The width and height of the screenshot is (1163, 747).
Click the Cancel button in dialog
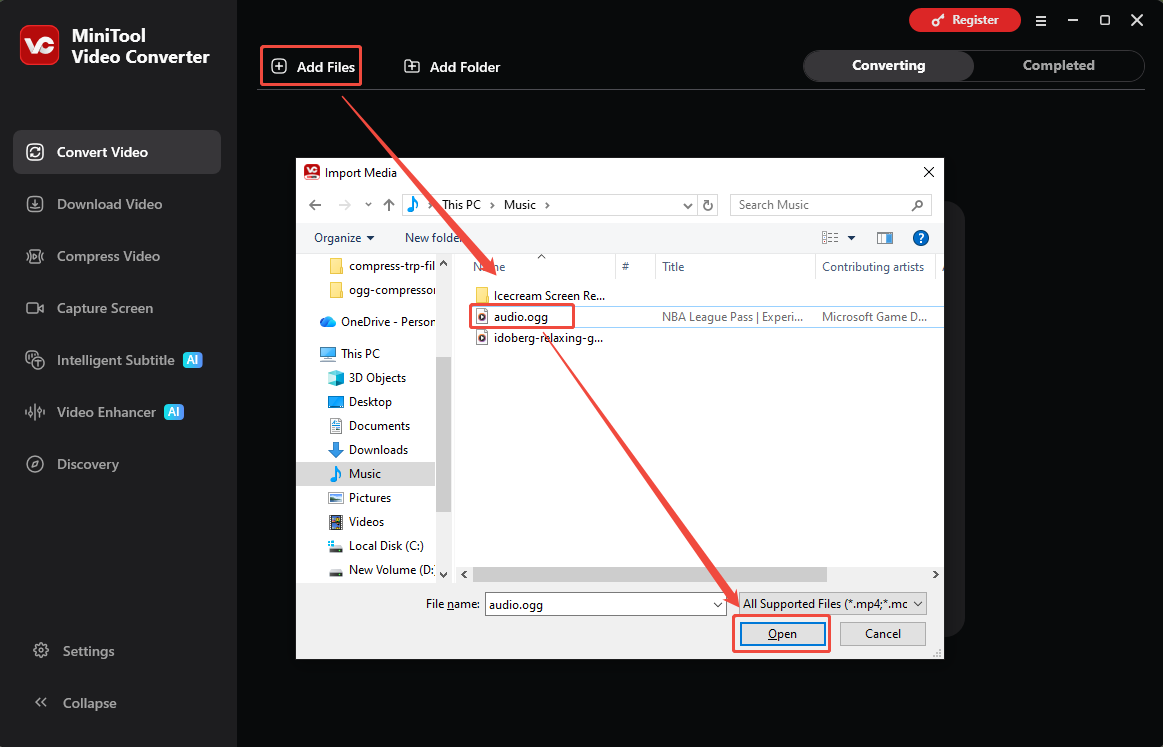[x=883, y=634]
